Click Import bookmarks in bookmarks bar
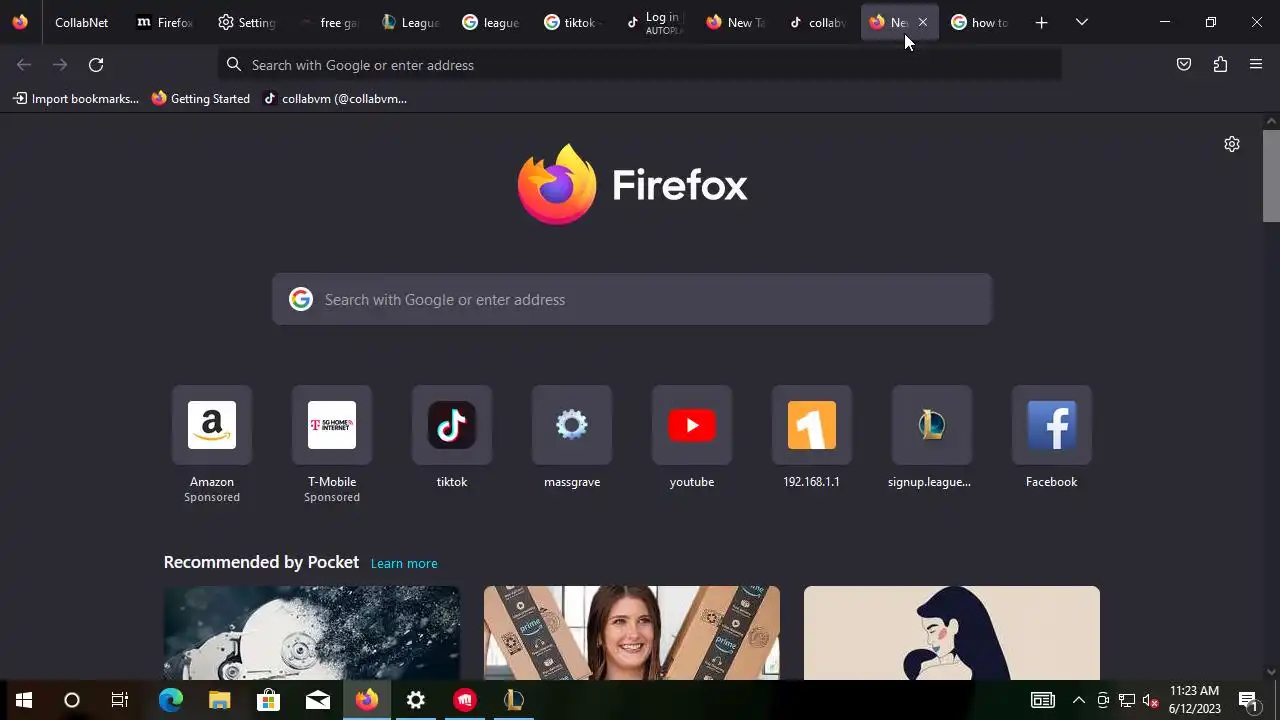Image resolution: width=1280 pixels, height=720 pixels. tap(76, 99)
